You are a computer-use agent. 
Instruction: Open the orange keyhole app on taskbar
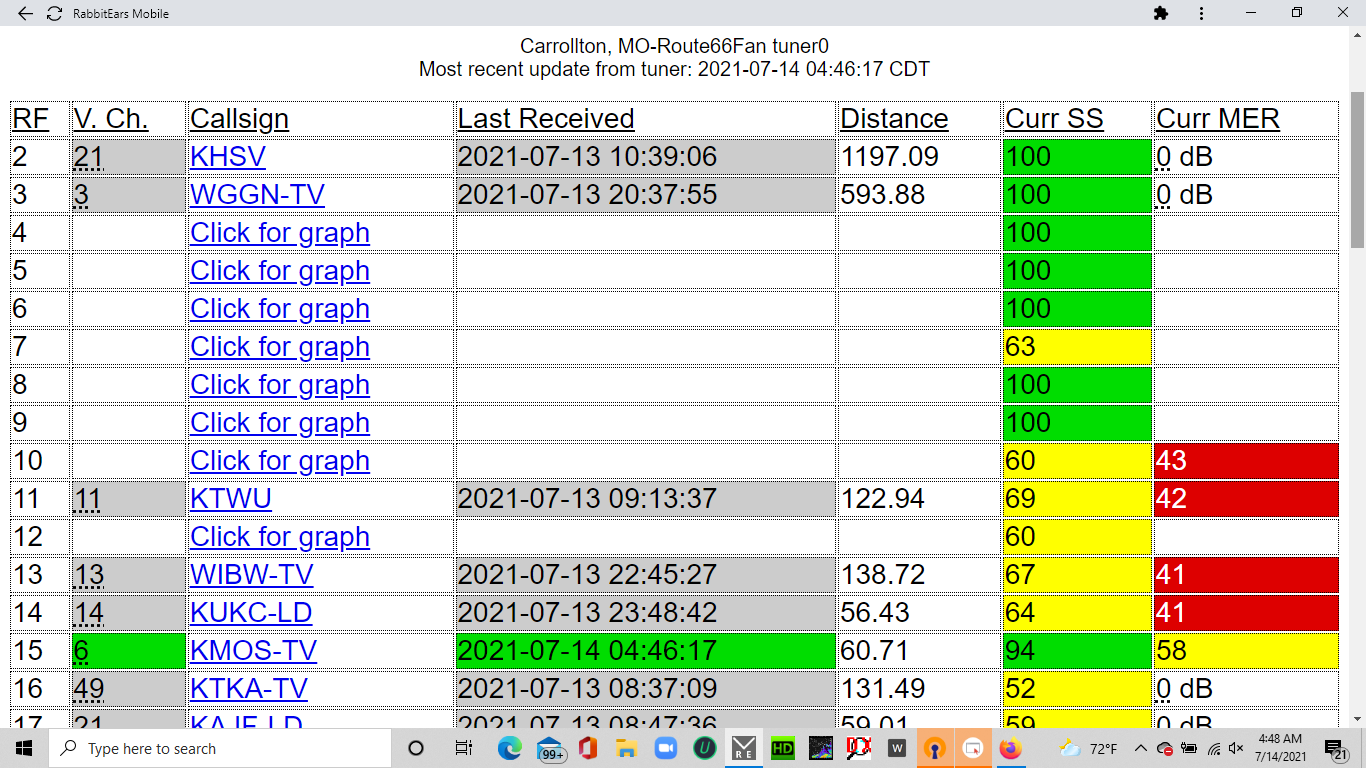click(935, 748)
